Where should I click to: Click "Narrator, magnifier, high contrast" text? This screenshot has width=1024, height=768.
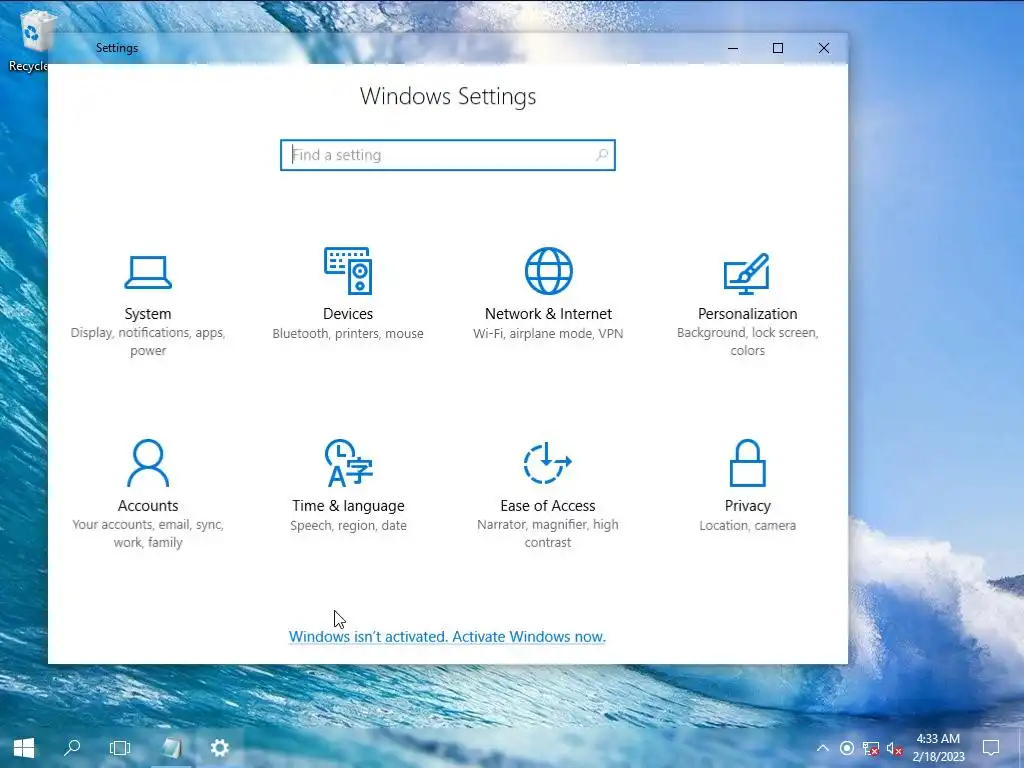pos(547,534)
